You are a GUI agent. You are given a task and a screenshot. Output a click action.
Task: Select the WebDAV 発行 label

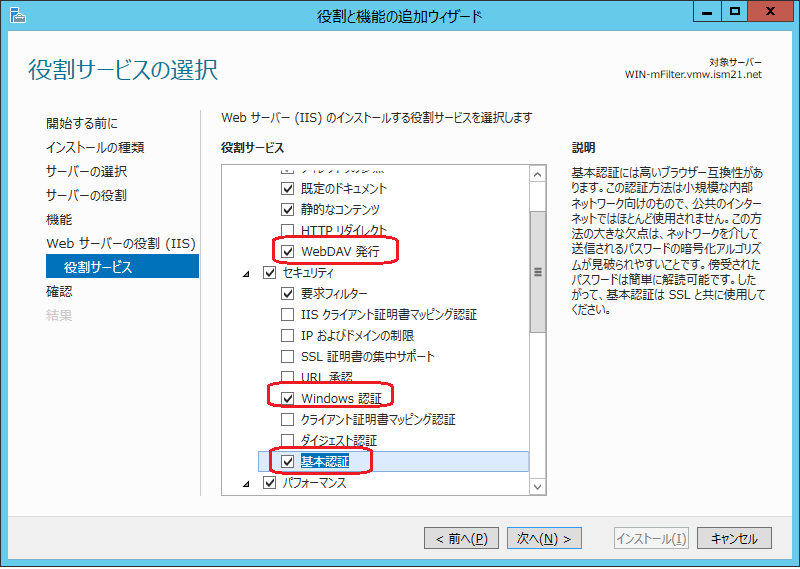[x=340, y=252]
